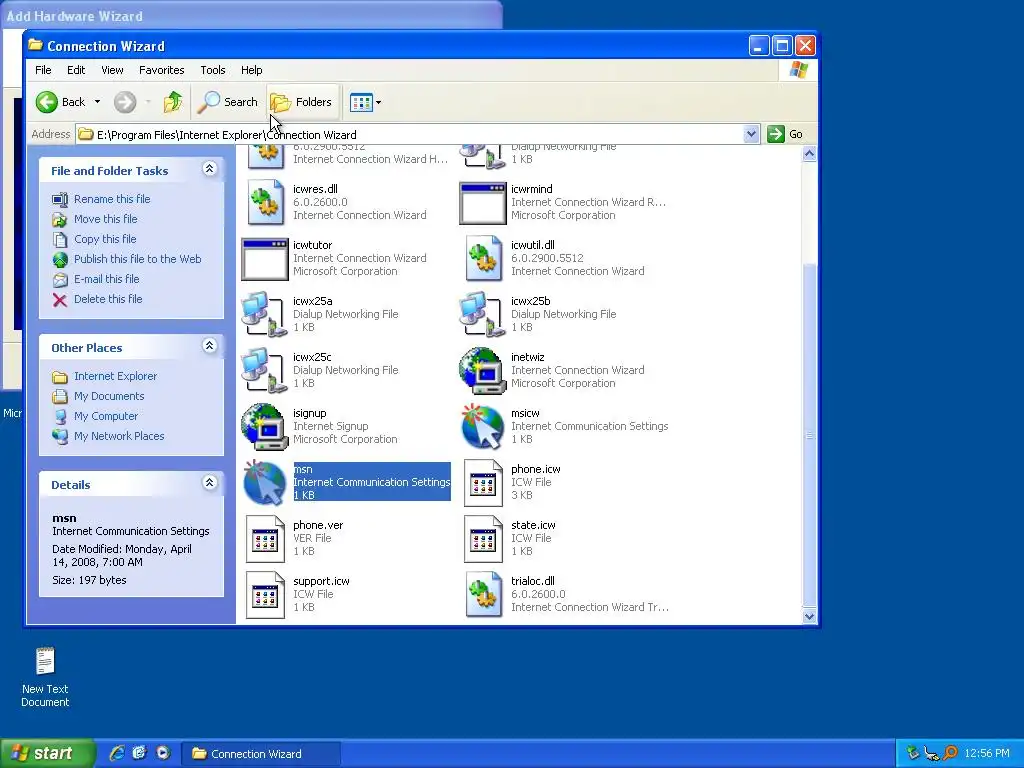Select the icwtutor application icon
1024x768 pixels.
[264, 259]
